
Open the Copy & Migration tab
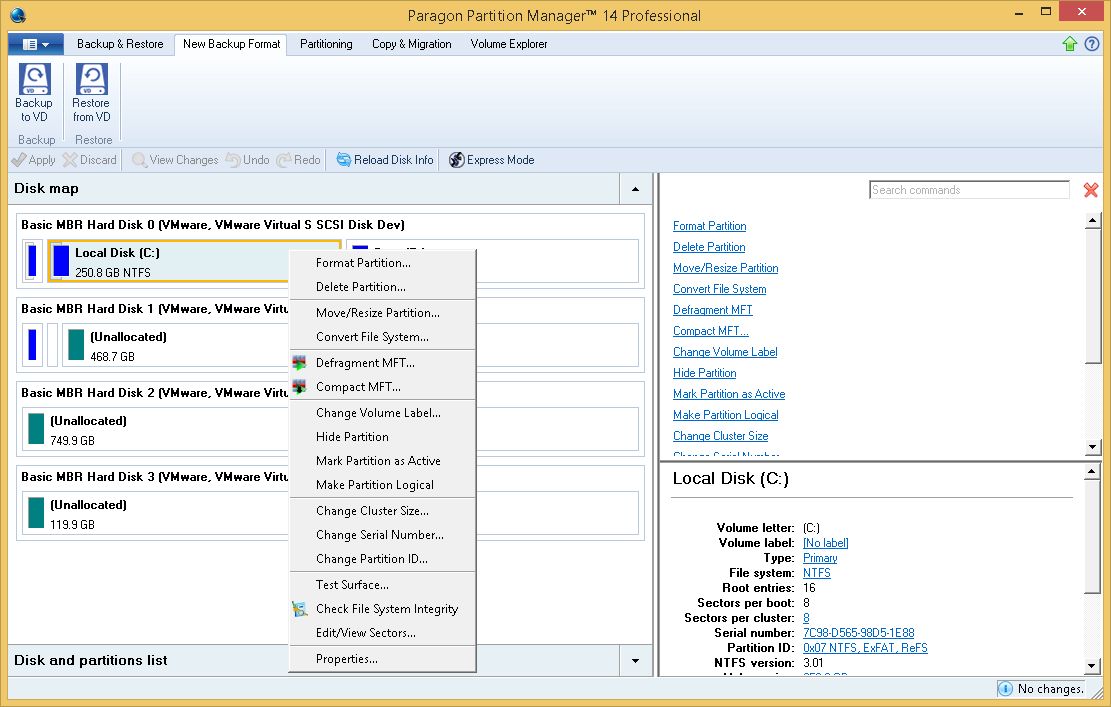tap(412, 44)
